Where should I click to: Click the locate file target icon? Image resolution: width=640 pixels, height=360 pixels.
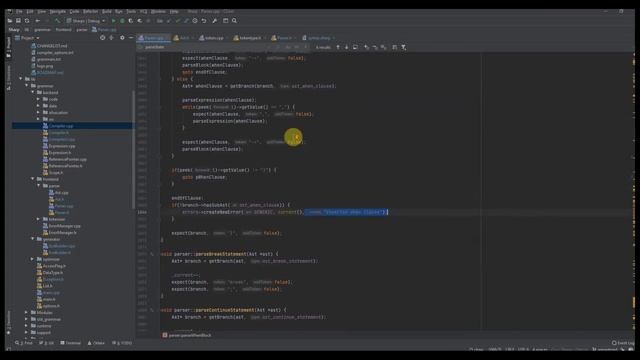(x=102, y=38)
